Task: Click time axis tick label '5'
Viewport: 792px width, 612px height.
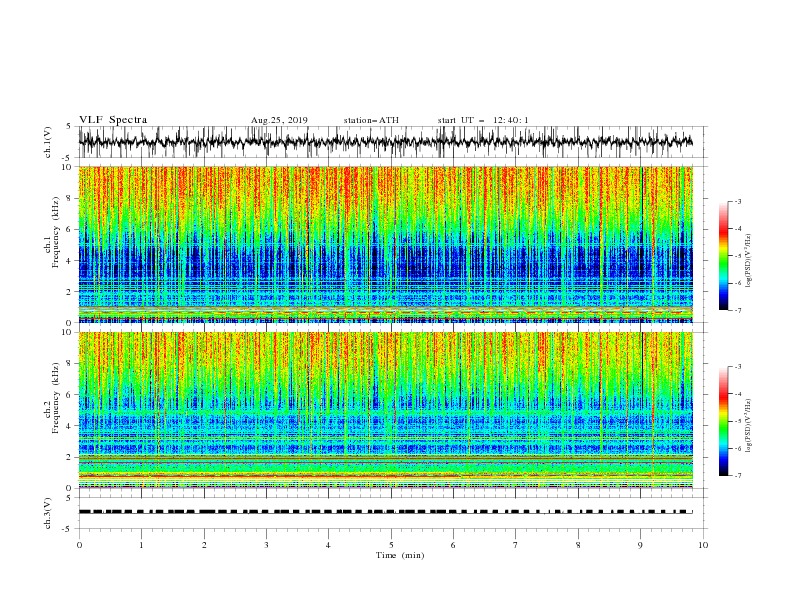Action: [x=391, y=545]
